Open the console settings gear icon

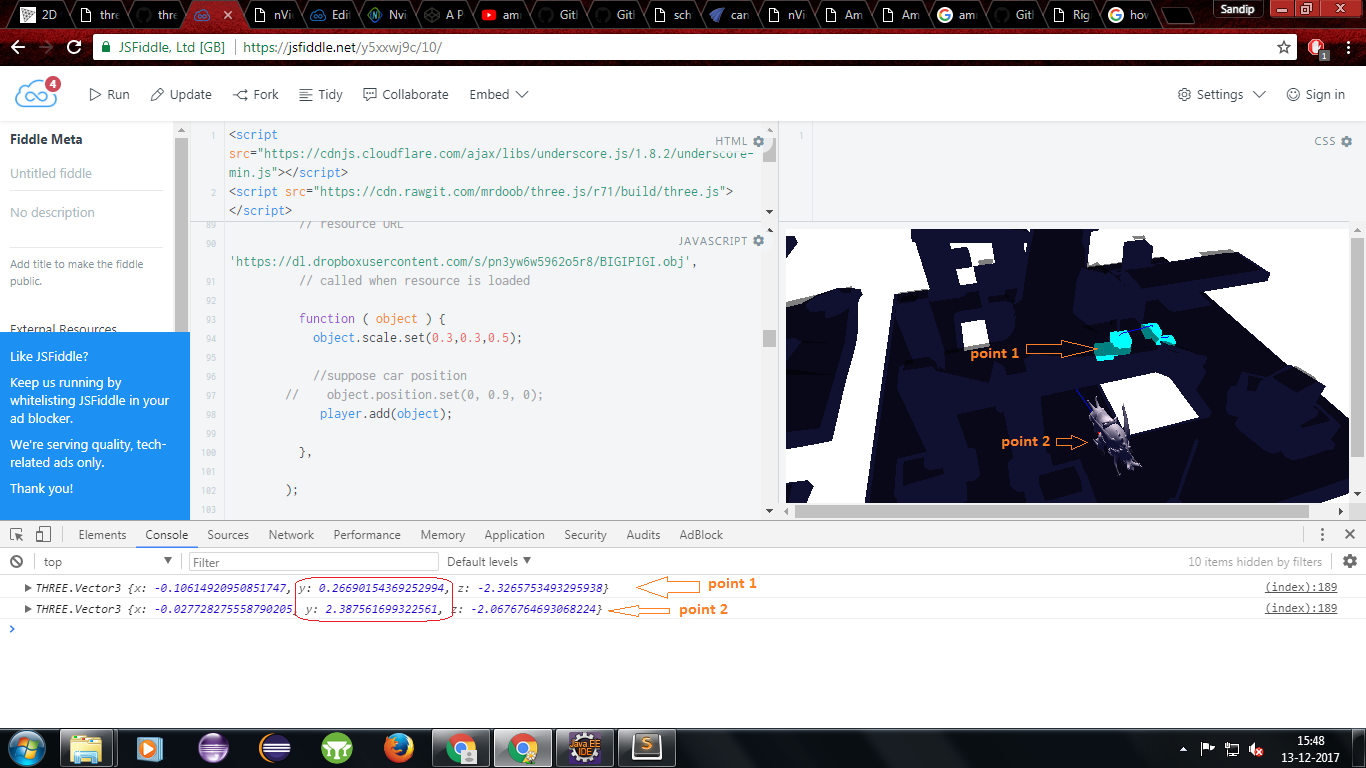(1349, 562)
